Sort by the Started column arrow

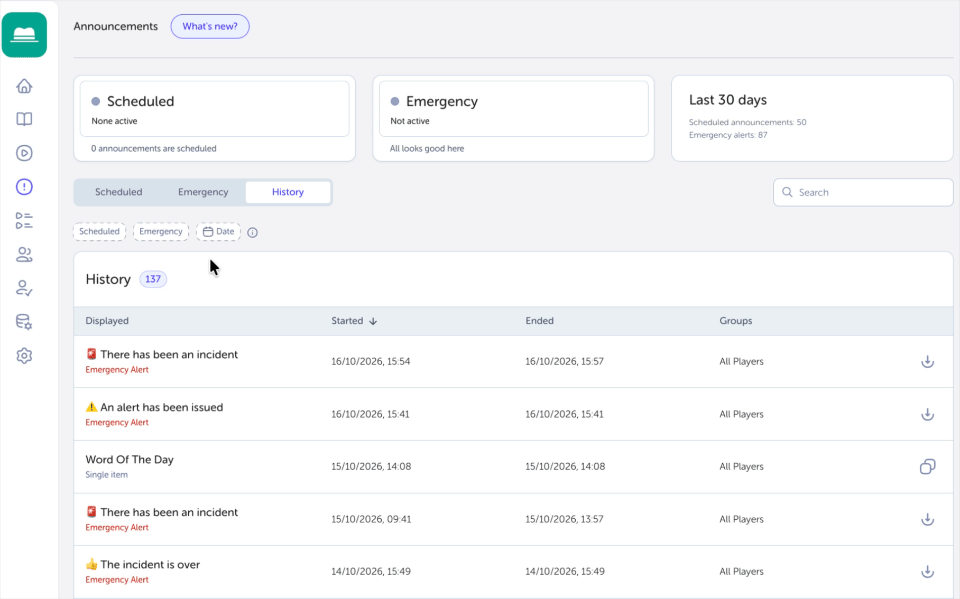tap(373, 321)
